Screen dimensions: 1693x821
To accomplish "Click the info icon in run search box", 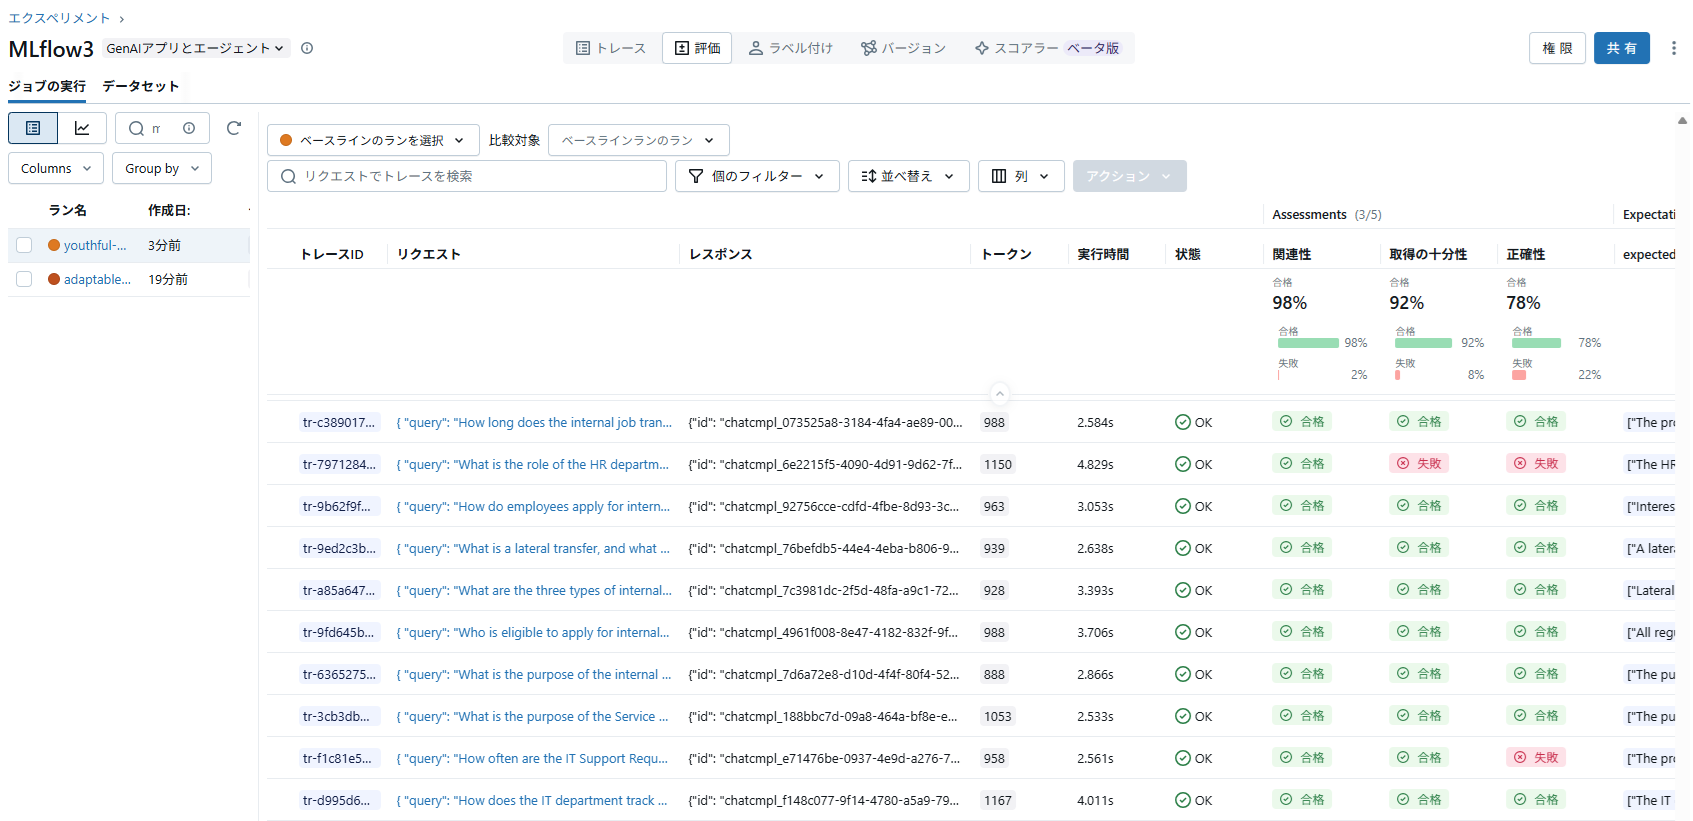I will (189, 128).
